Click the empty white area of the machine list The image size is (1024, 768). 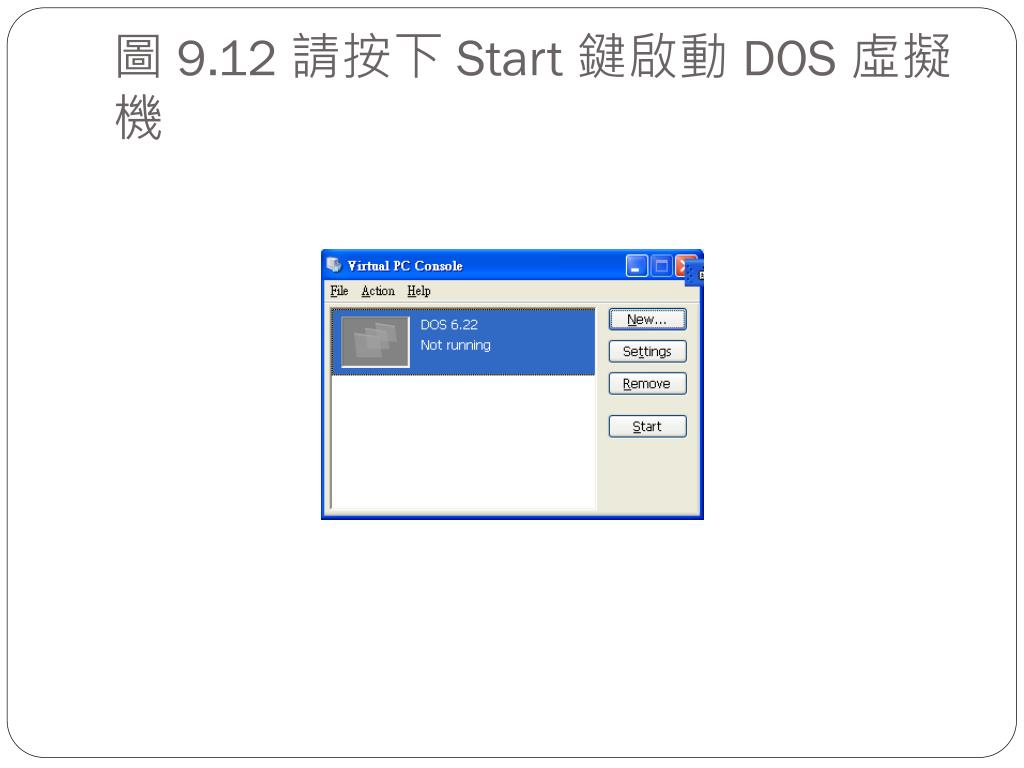(464, 442)
